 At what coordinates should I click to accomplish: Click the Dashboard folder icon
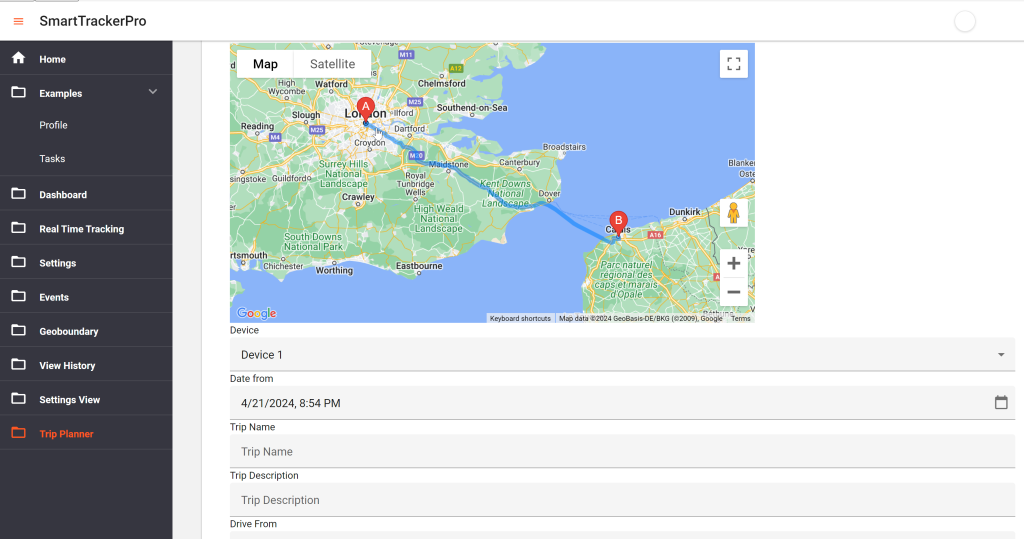point(18,193)
